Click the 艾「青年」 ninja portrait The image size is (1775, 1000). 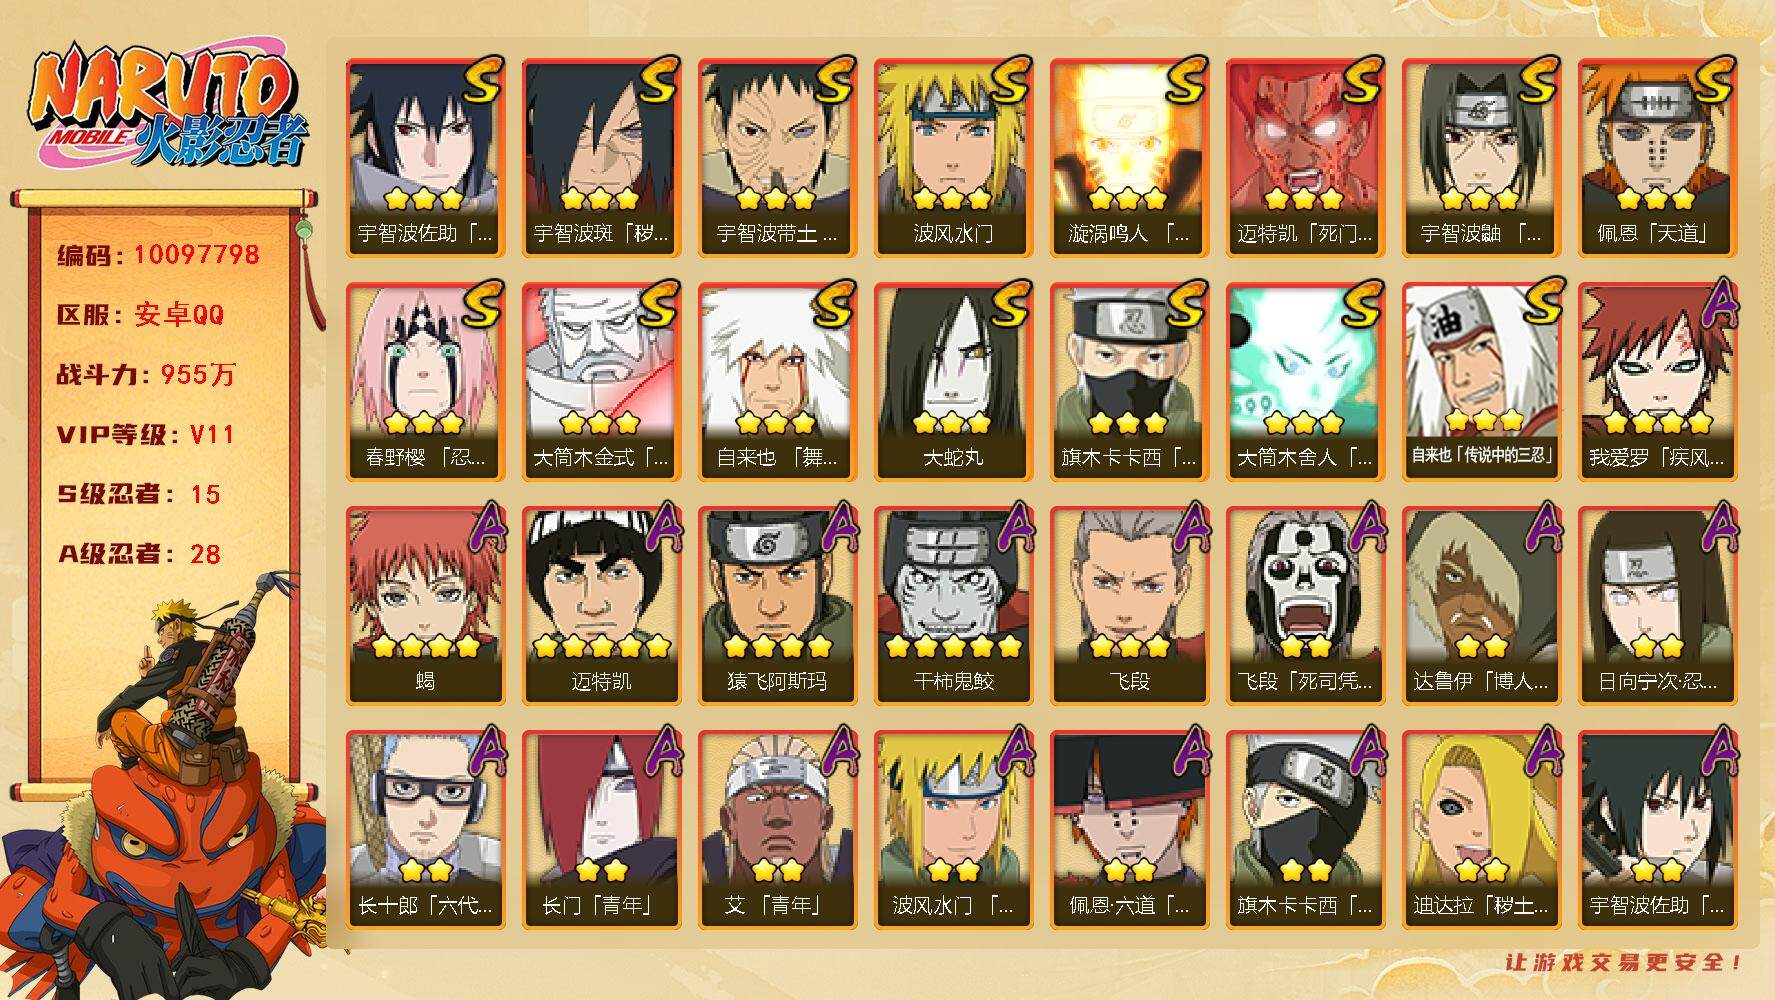pos(777,830)
